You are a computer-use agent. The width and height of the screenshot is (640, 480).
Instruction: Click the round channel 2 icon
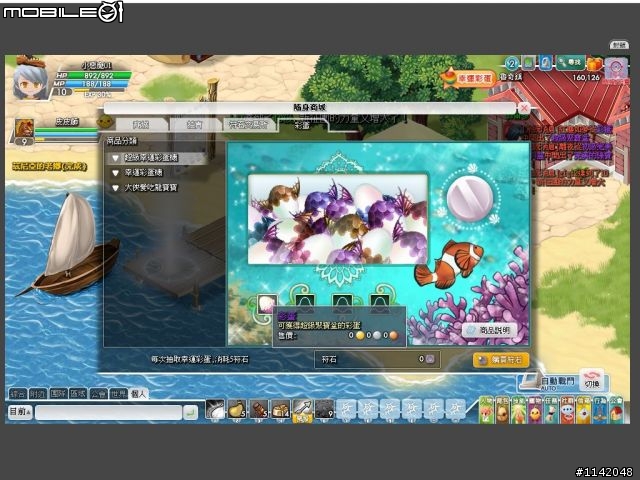coord(512,63)
